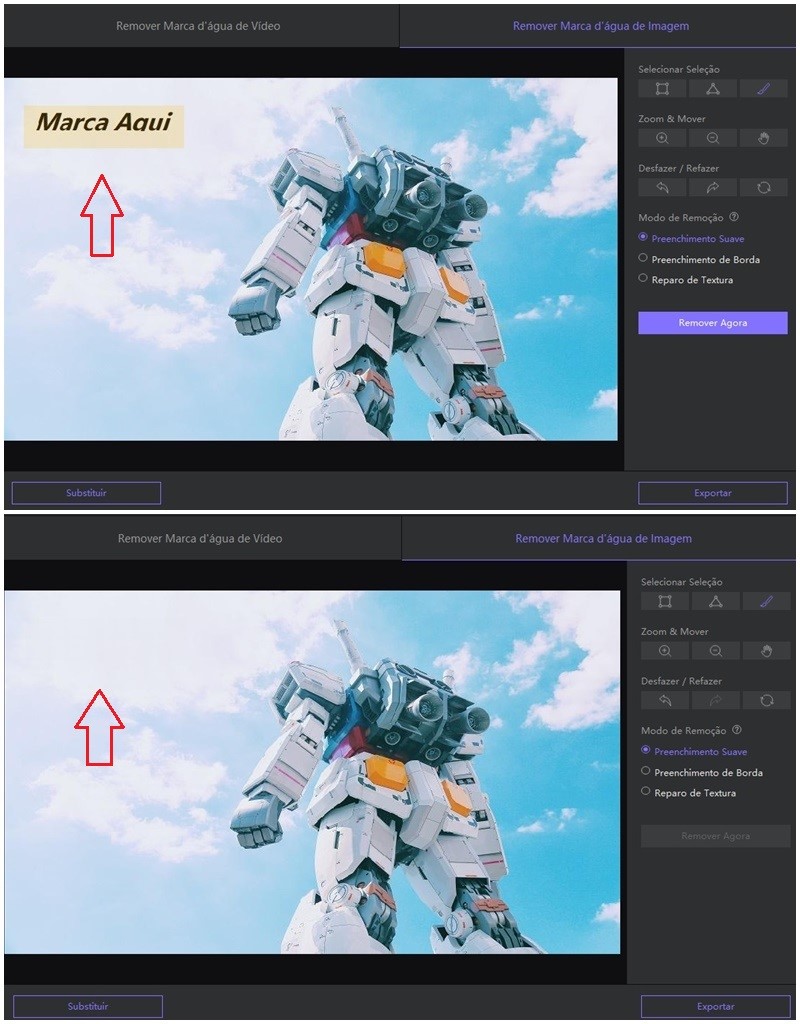The height and width of the screenshot is (1024, 800).
Task: Open Remover Marca d'água de Vídeo tab, top window
Action: (x=201, y=26)
